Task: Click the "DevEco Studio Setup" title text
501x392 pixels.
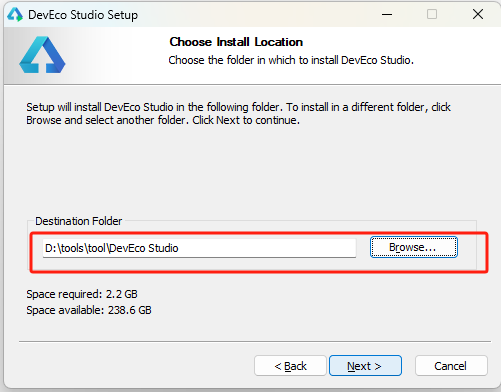Action: (83, 15)
